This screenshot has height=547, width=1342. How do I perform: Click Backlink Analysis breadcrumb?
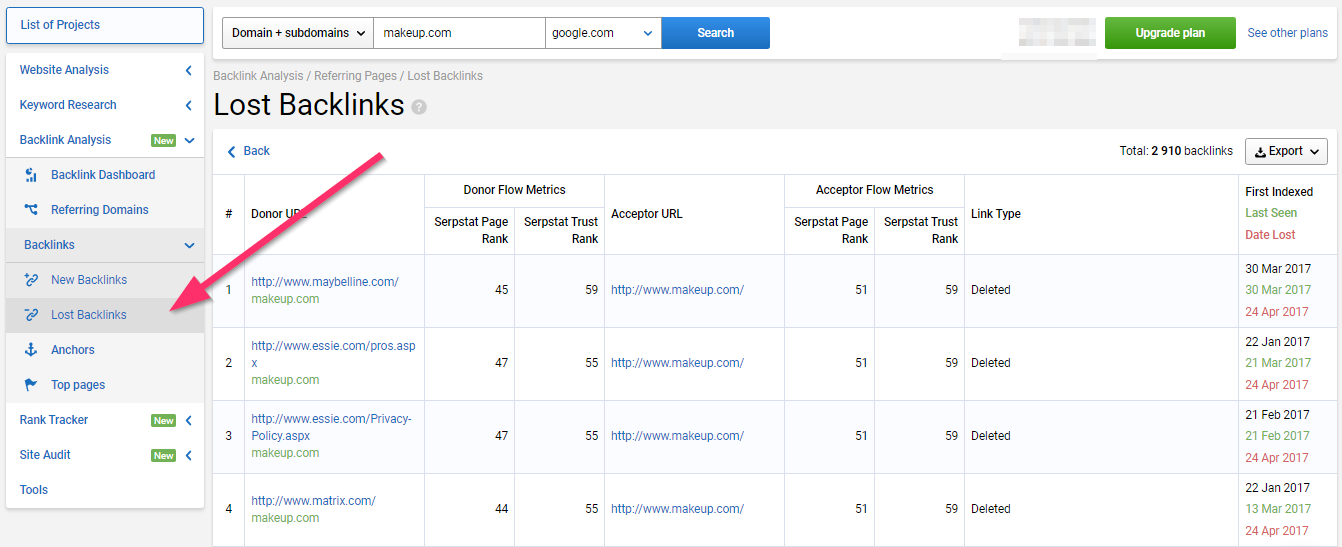click(x=258, y=76)
